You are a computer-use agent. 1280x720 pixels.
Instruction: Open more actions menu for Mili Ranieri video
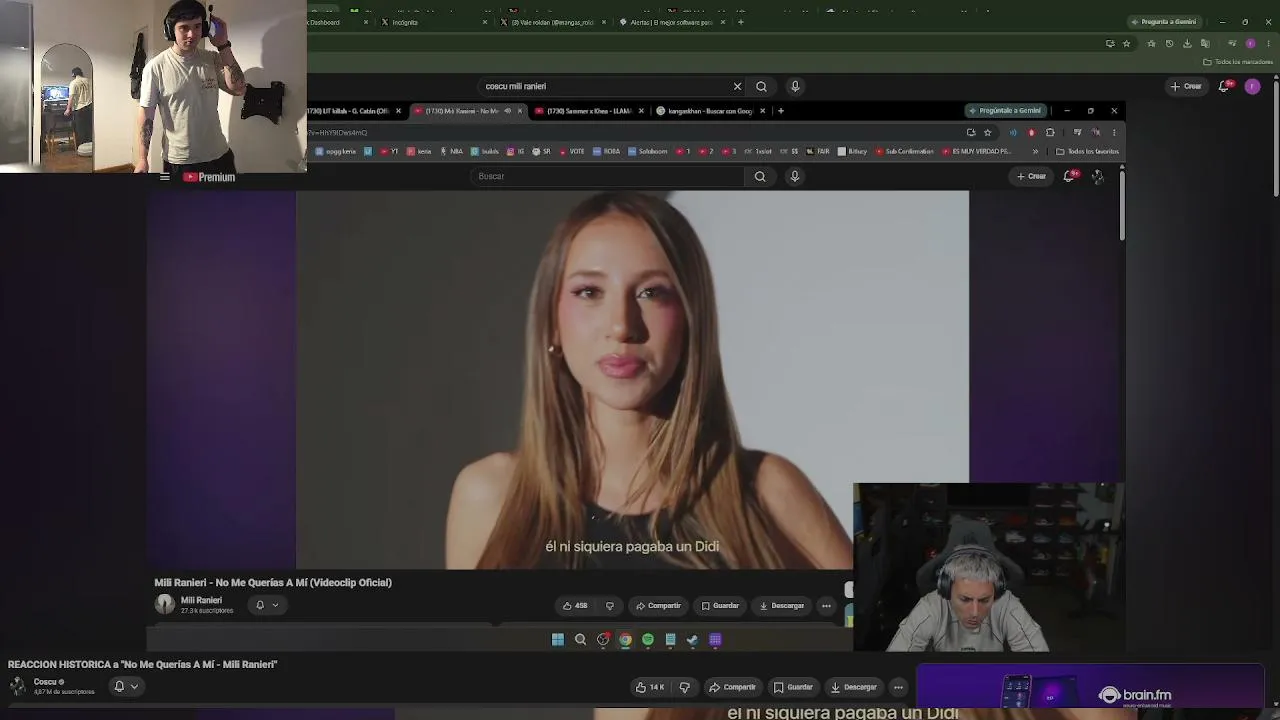tap(826, 606)
